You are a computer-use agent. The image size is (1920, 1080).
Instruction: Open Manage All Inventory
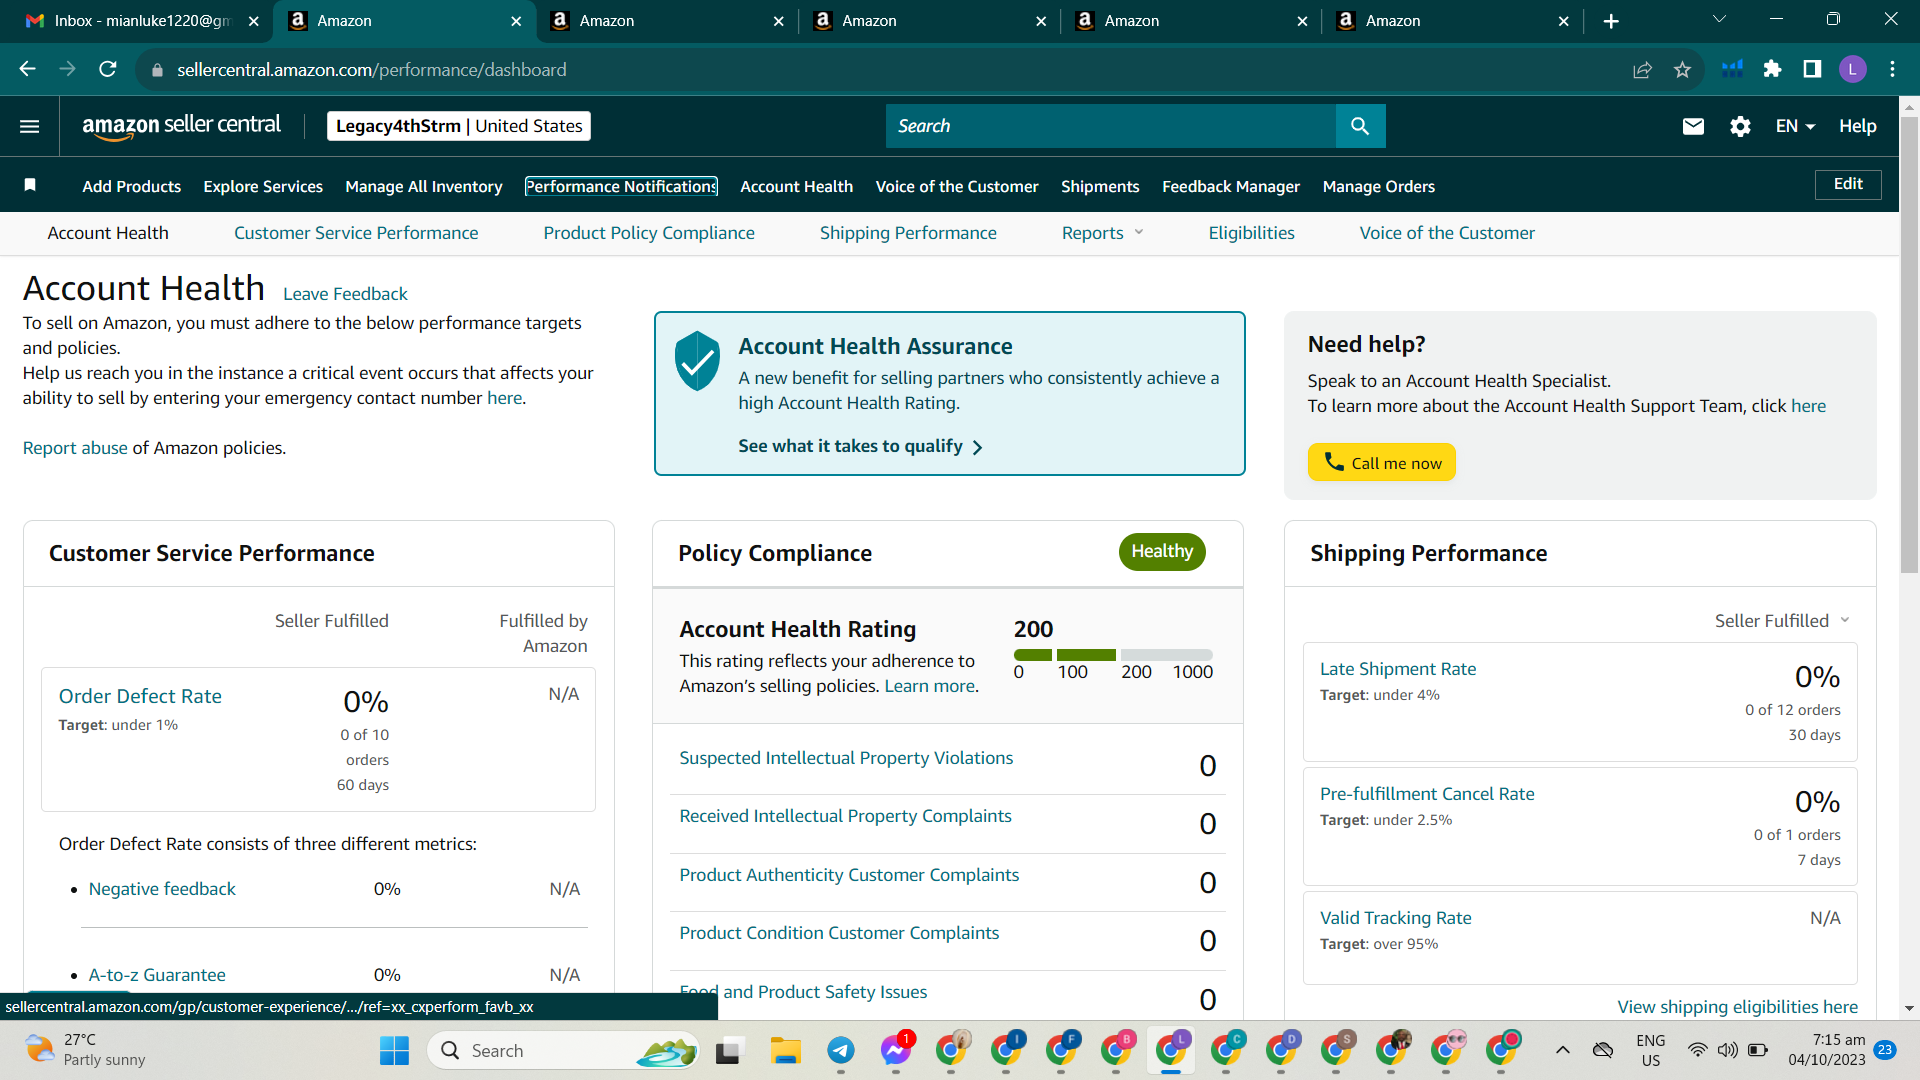[424, 187]
